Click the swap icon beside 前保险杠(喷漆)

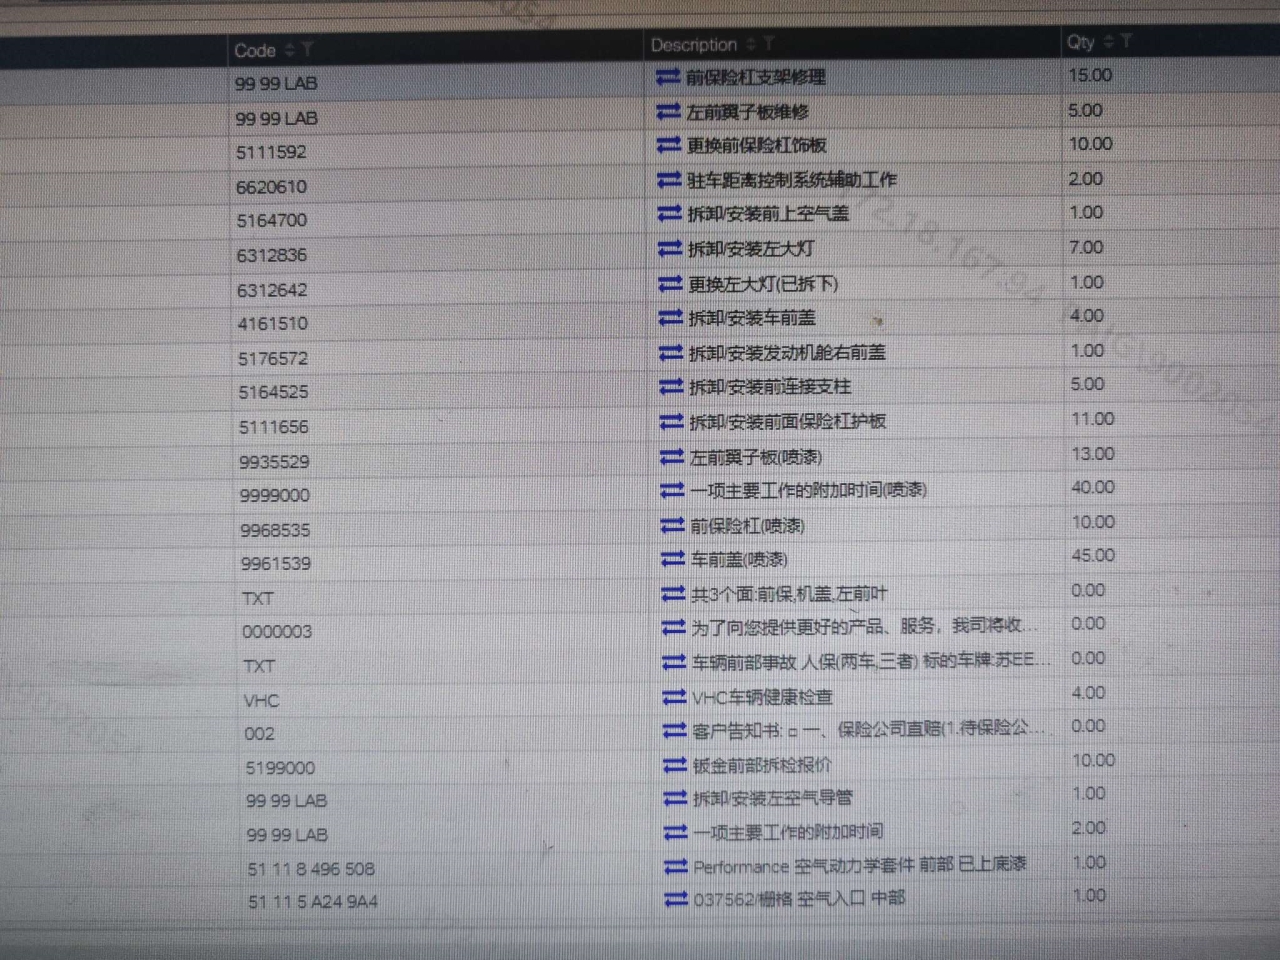pos(673,526)
